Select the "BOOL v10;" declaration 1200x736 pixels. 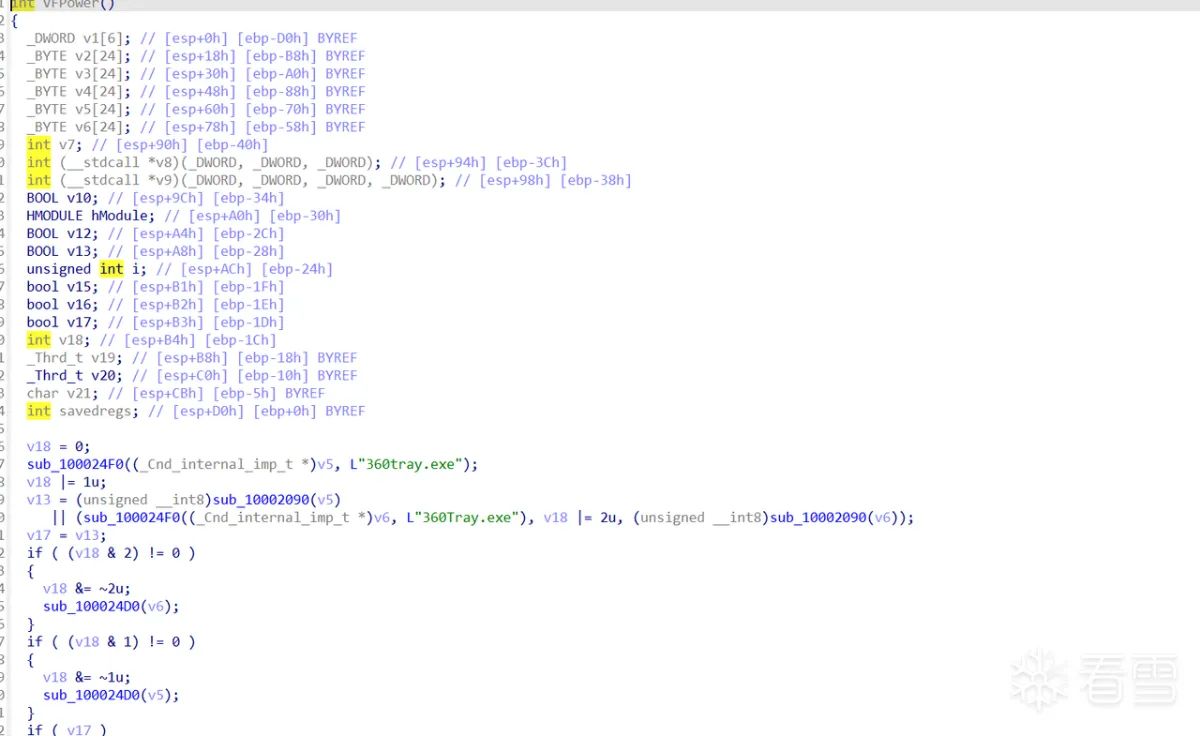point(63,198)
